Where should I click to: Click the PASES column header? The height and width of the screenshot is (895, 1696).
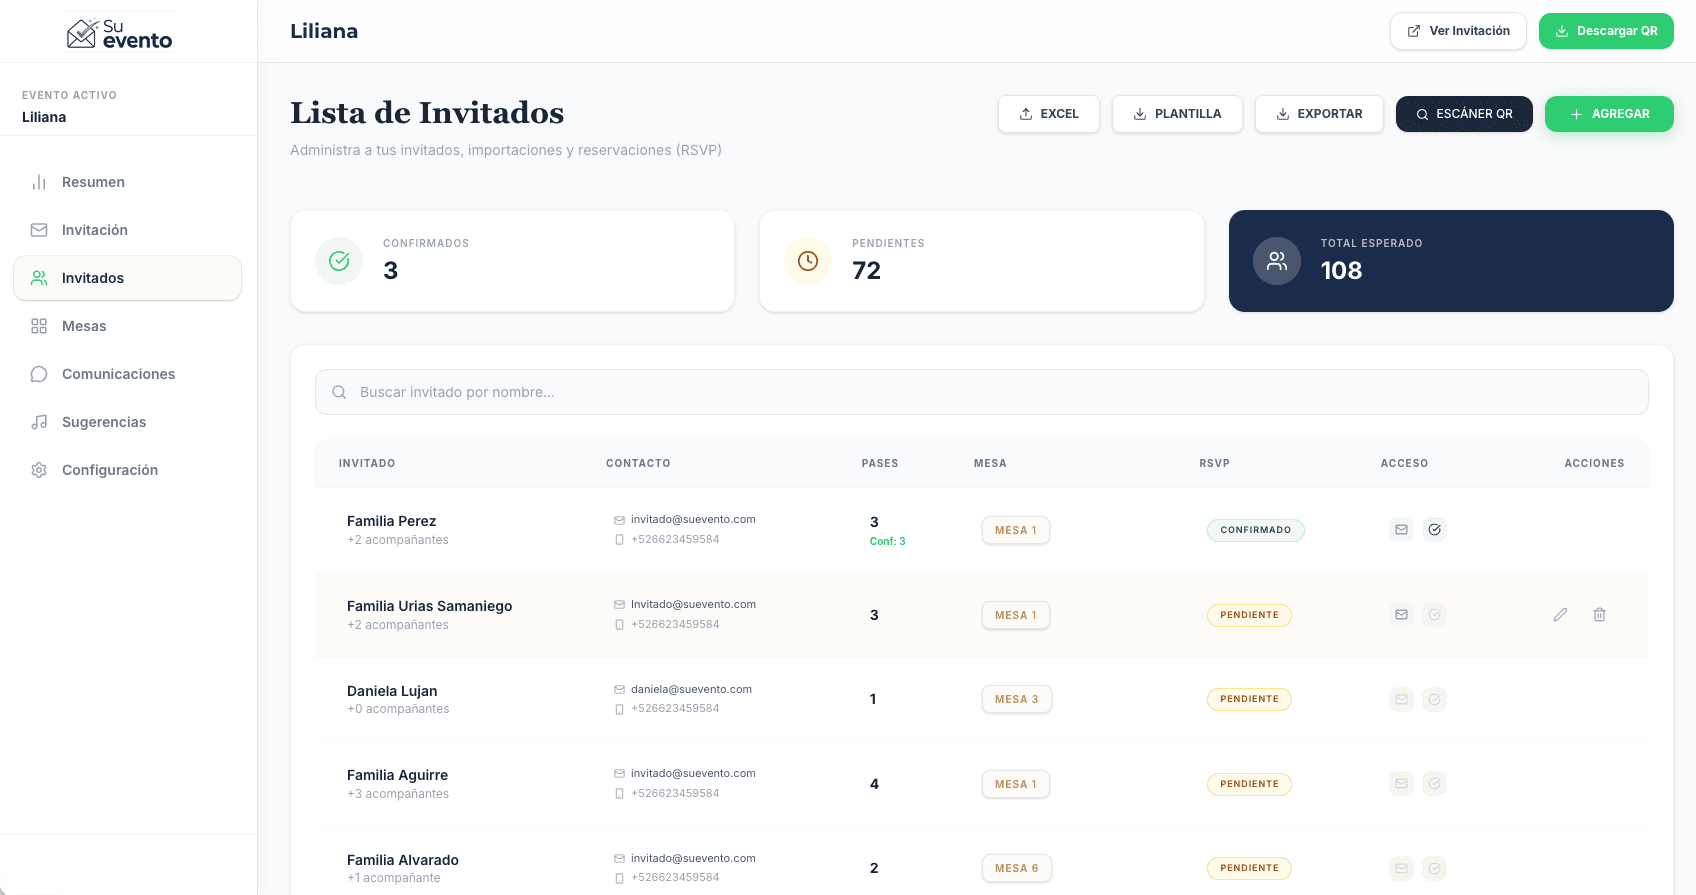pyautogui.click(x=880, y=463)
